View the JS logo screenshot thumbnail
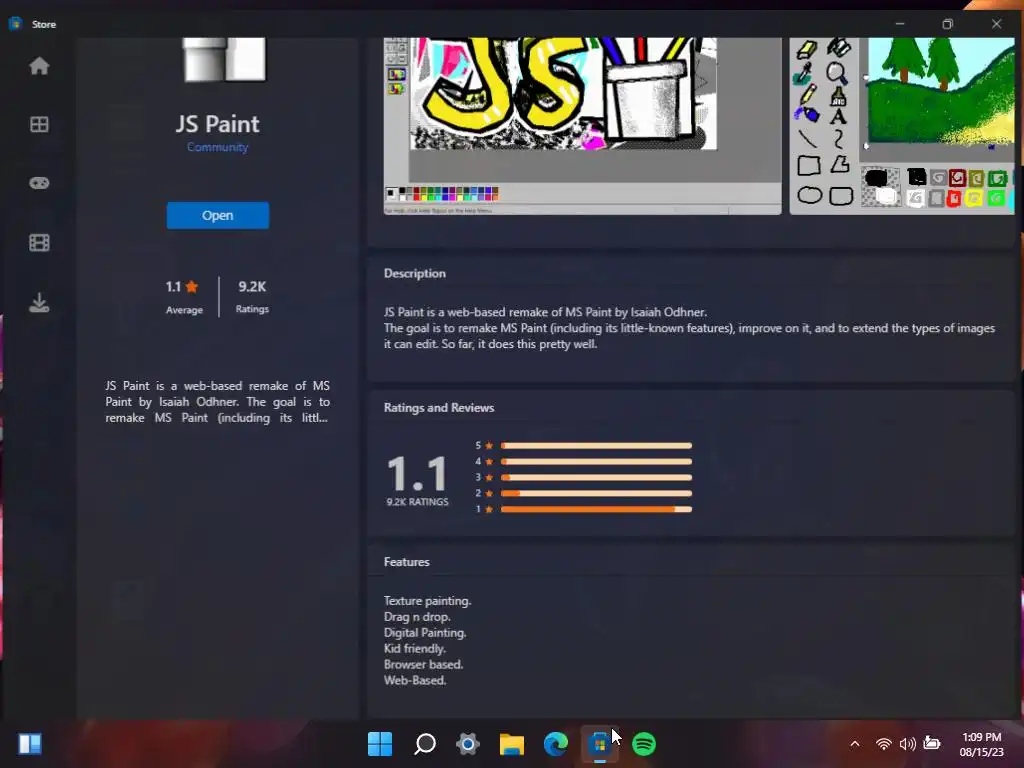 (x=582, y=125)
